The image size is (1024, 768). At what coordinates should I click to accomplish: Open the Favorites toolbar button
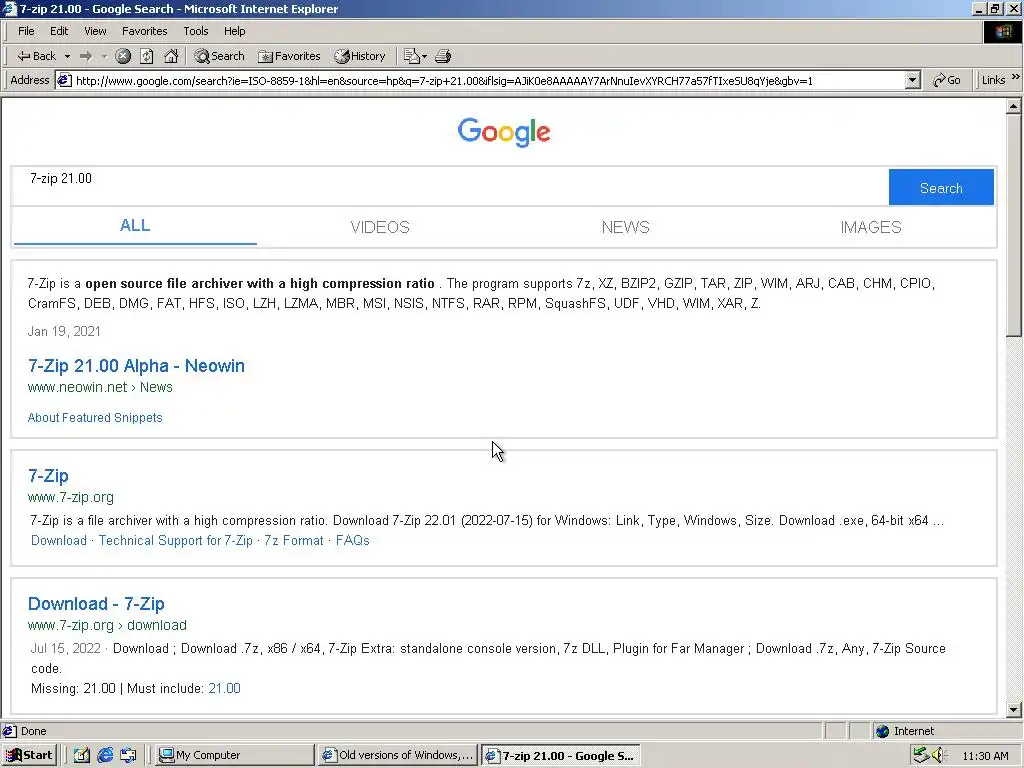(x=289, y=56)
